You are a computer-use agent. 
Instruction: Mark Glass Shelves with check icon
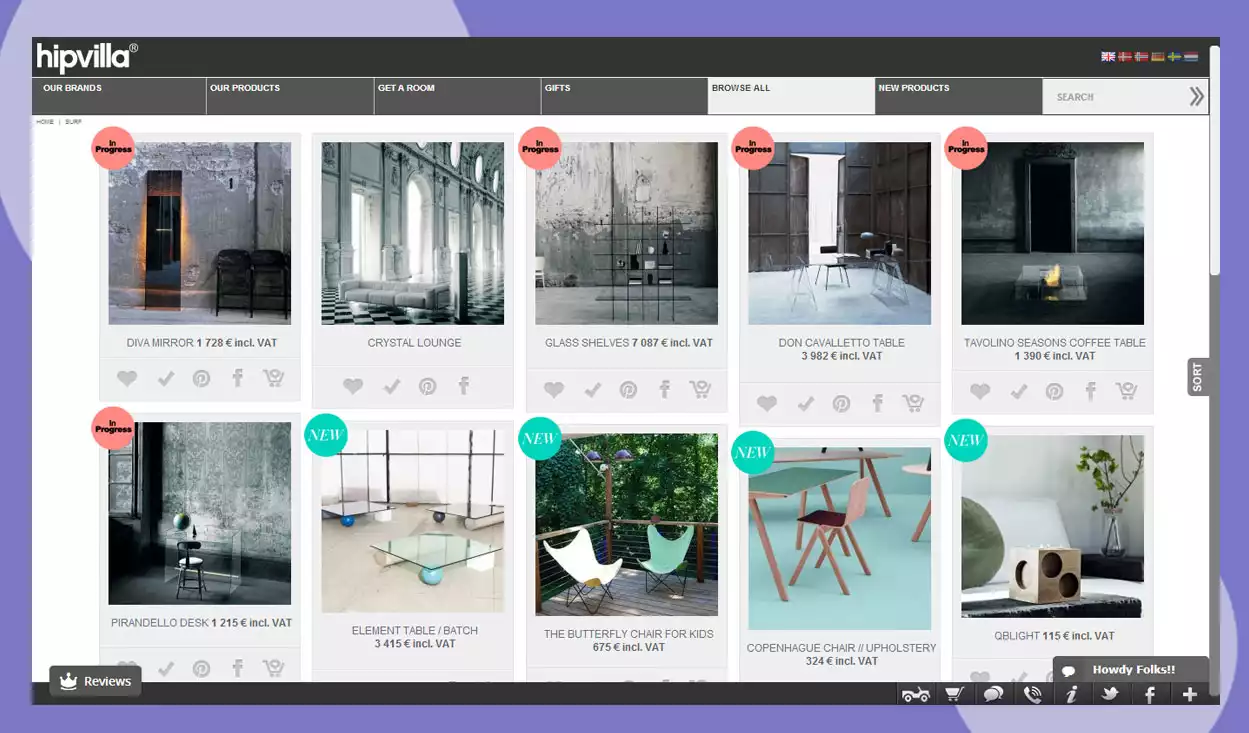coord(592,390)
